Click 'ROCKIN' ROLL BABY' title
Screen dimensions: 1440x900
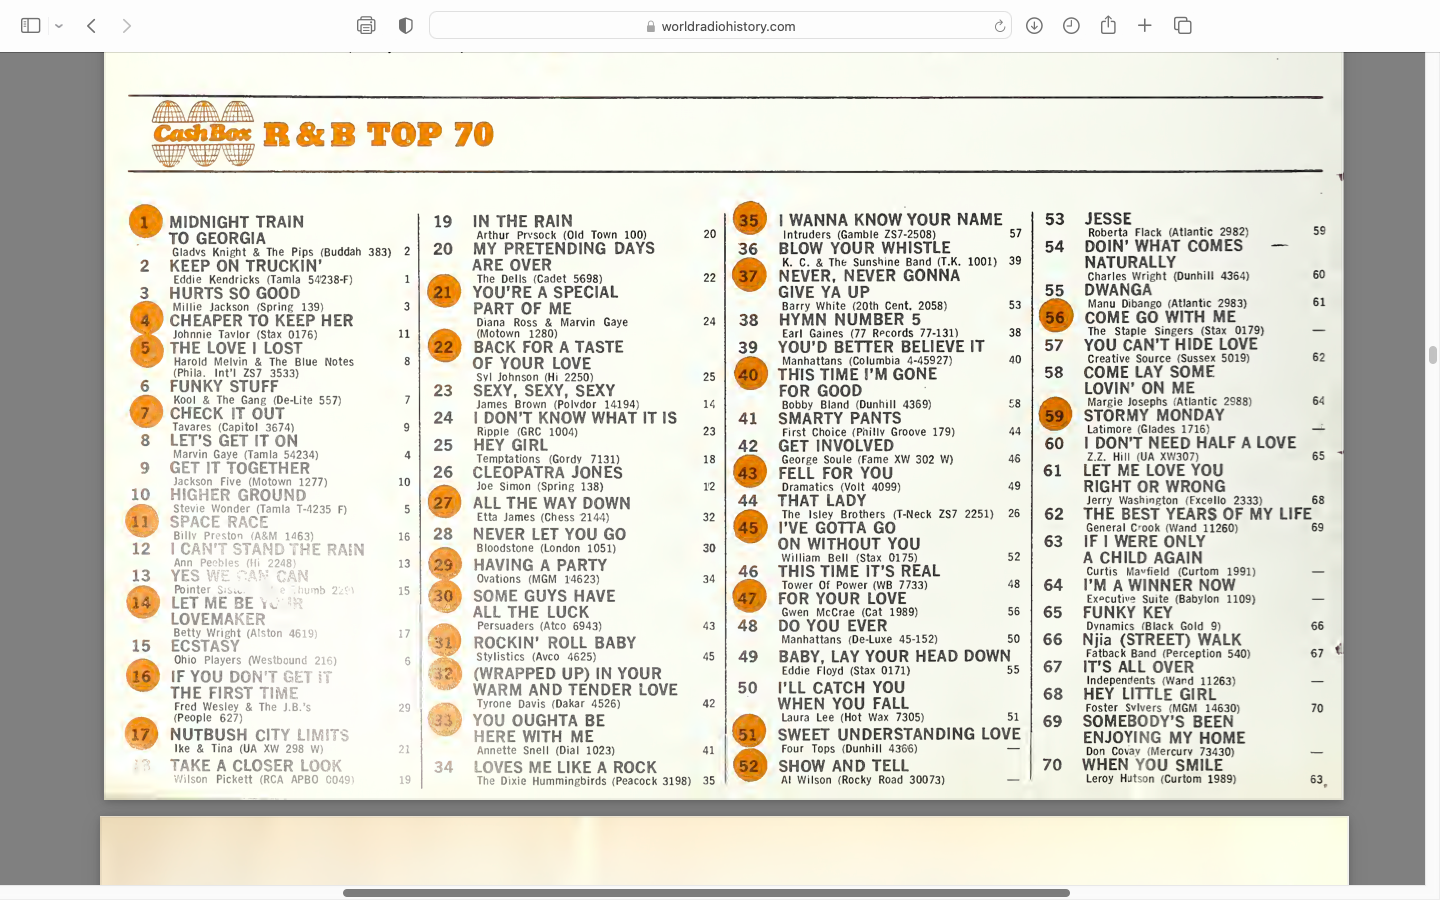click(x=555, y=643)
